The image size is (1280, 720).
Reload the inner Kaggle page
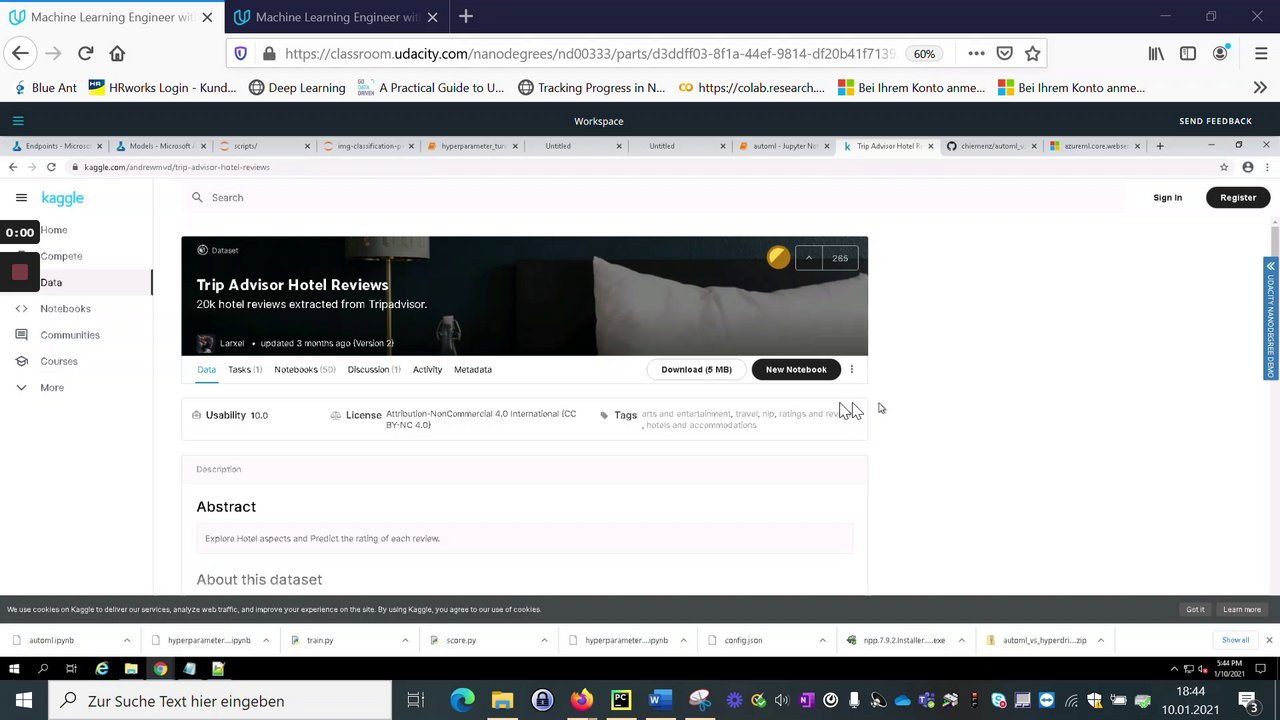51,167
